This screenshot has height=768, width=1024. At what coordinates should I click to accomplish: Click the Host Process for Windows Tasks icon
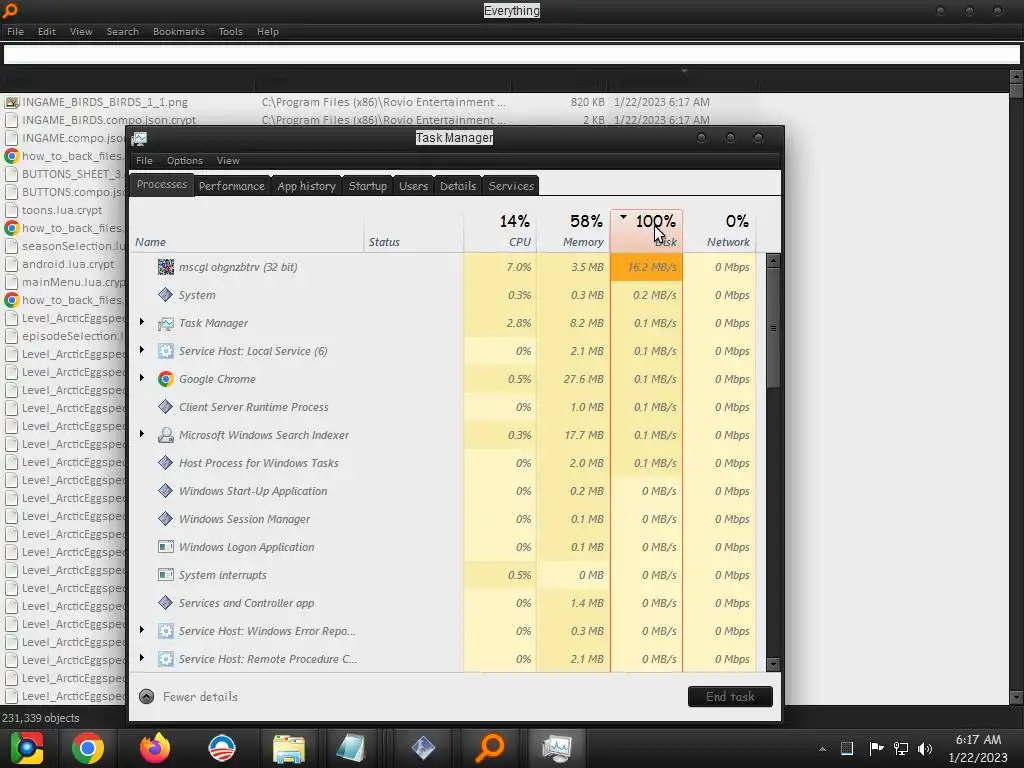point(166,463)
